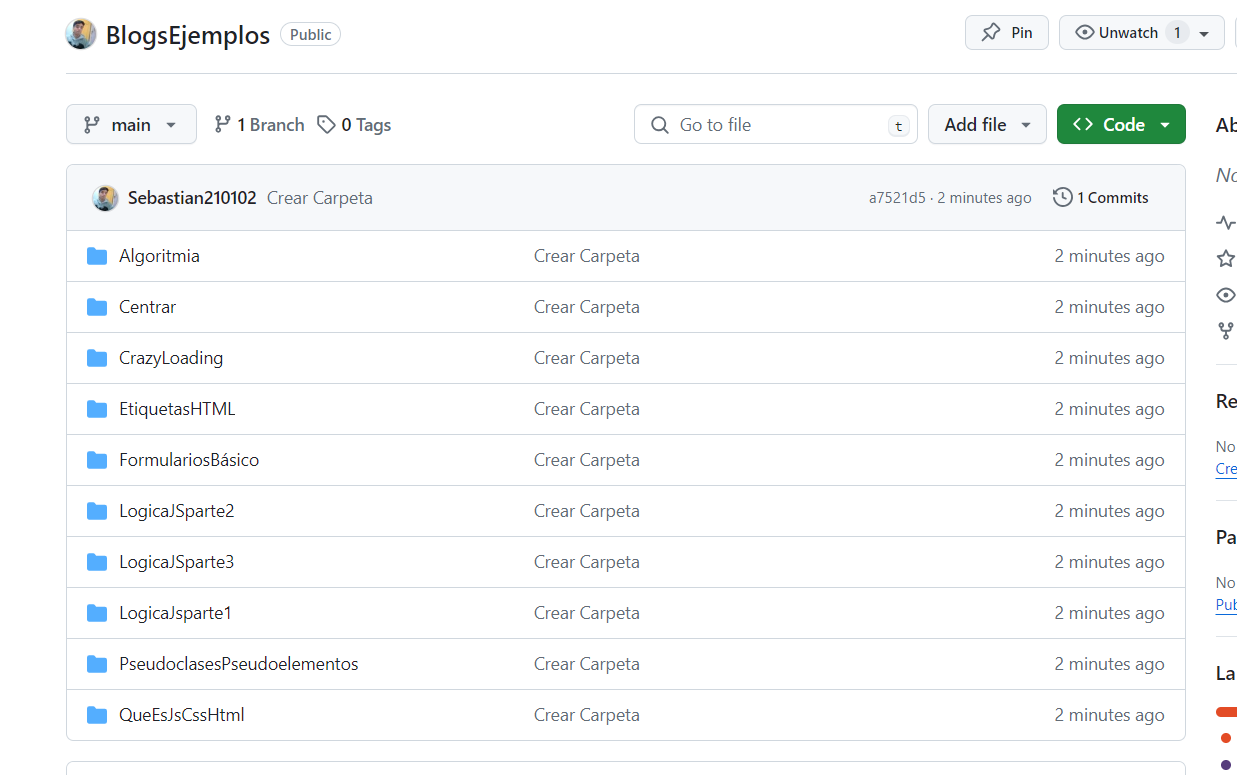
Task: Click the Sebastian210102 avatar in the commit row
Action: (x=105, y=198)
